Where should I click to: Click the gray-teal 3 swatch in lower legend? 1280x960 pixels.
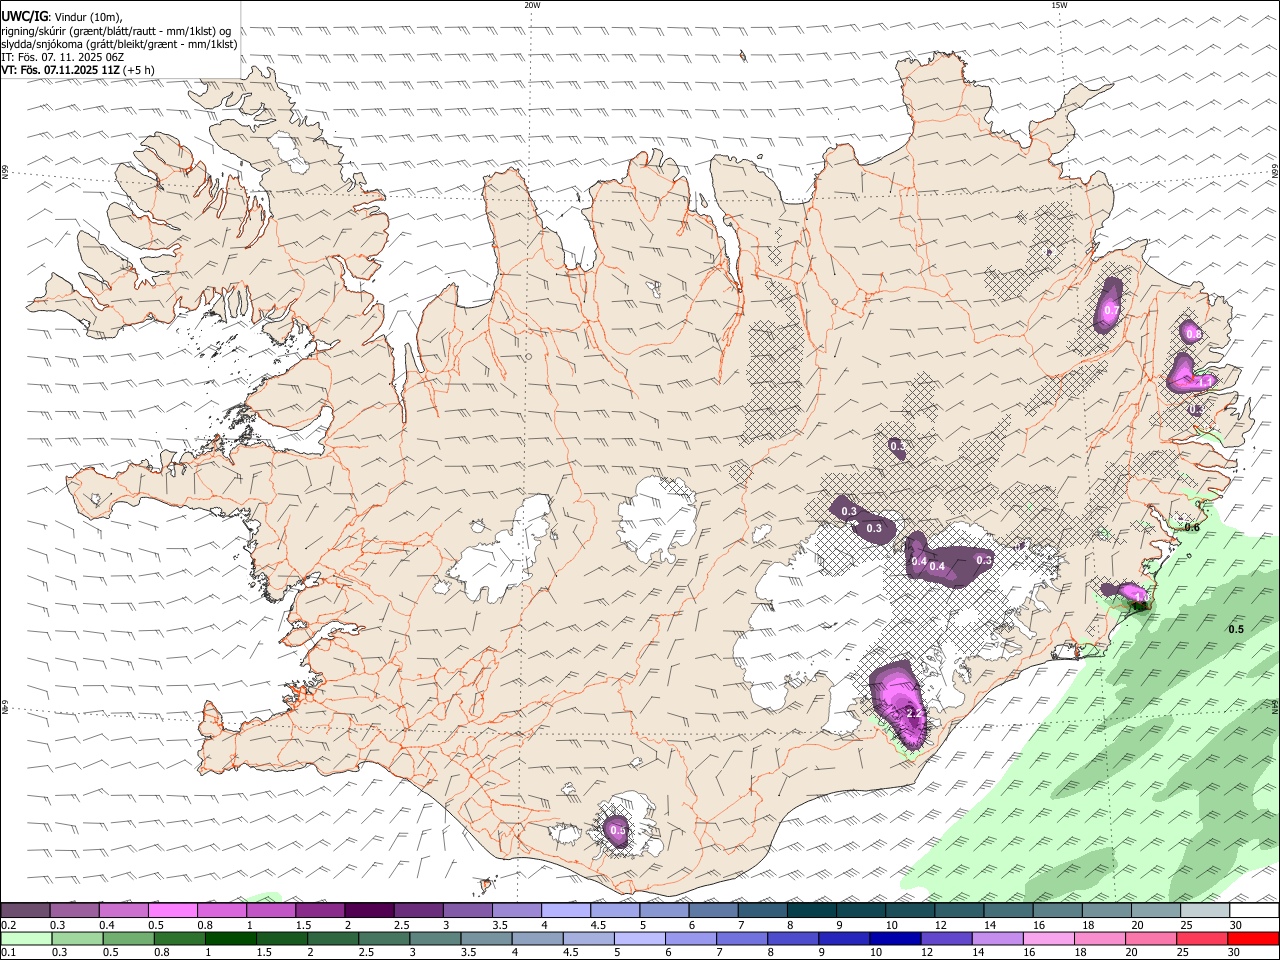[434, 939]
